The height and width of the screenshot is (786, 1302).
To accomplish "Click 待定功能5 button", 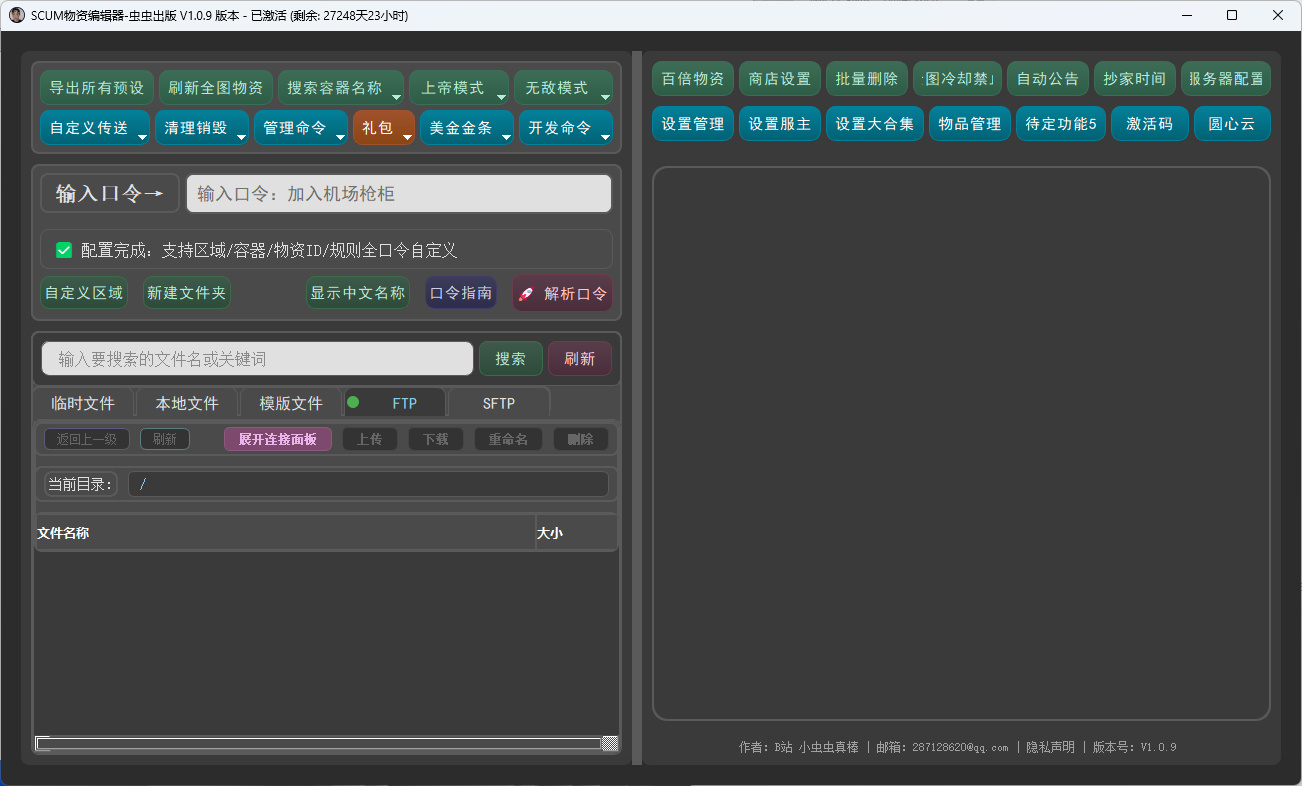I will (1061, 124).
